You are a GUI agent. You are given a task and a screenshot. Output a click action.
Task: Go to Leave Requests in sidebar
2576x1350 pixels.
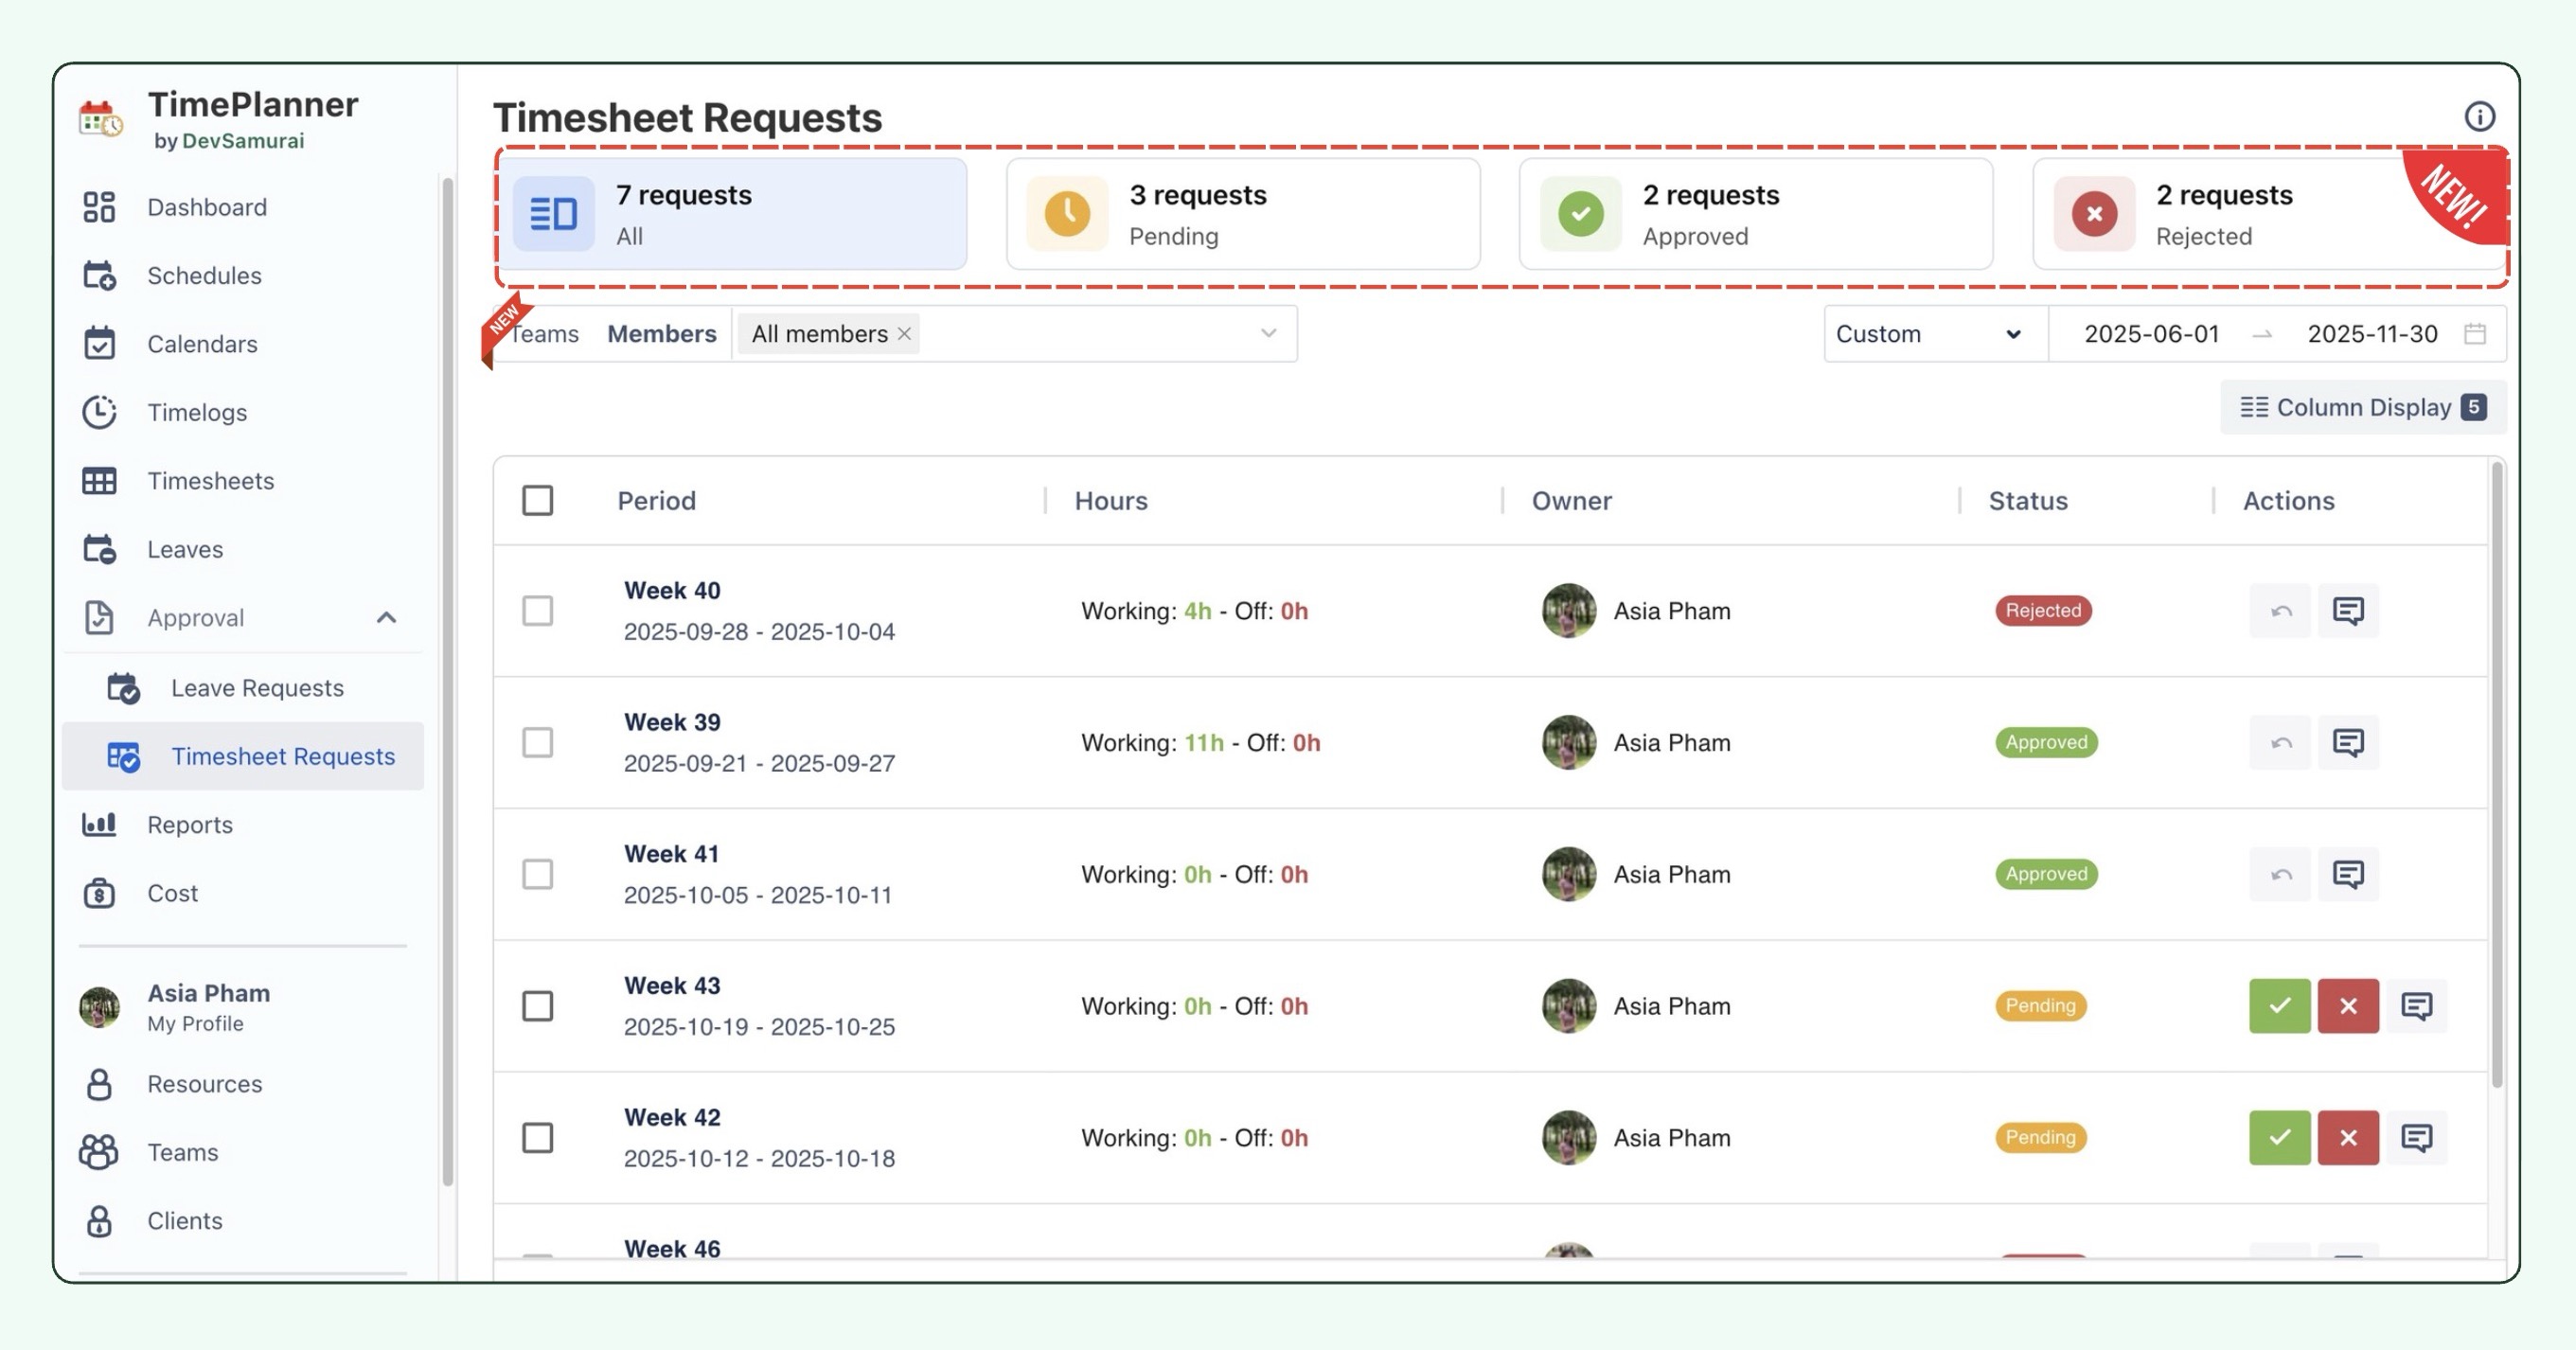pyautogui.click(x=257, y=688)
